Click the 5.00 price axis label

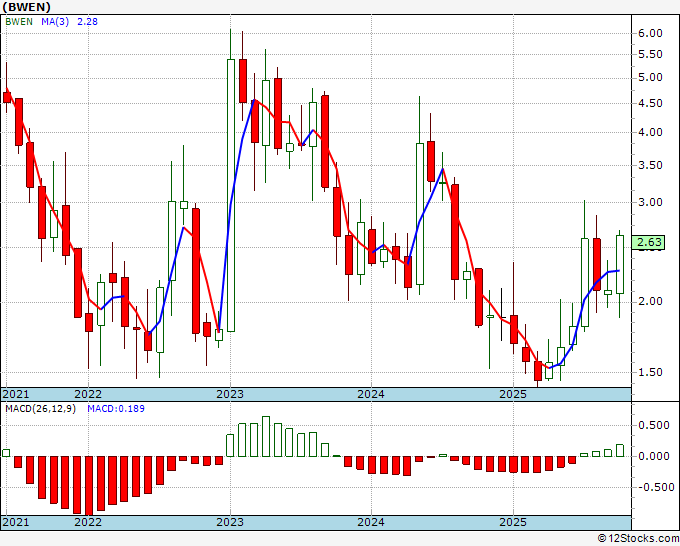click(x=650, y=78)
